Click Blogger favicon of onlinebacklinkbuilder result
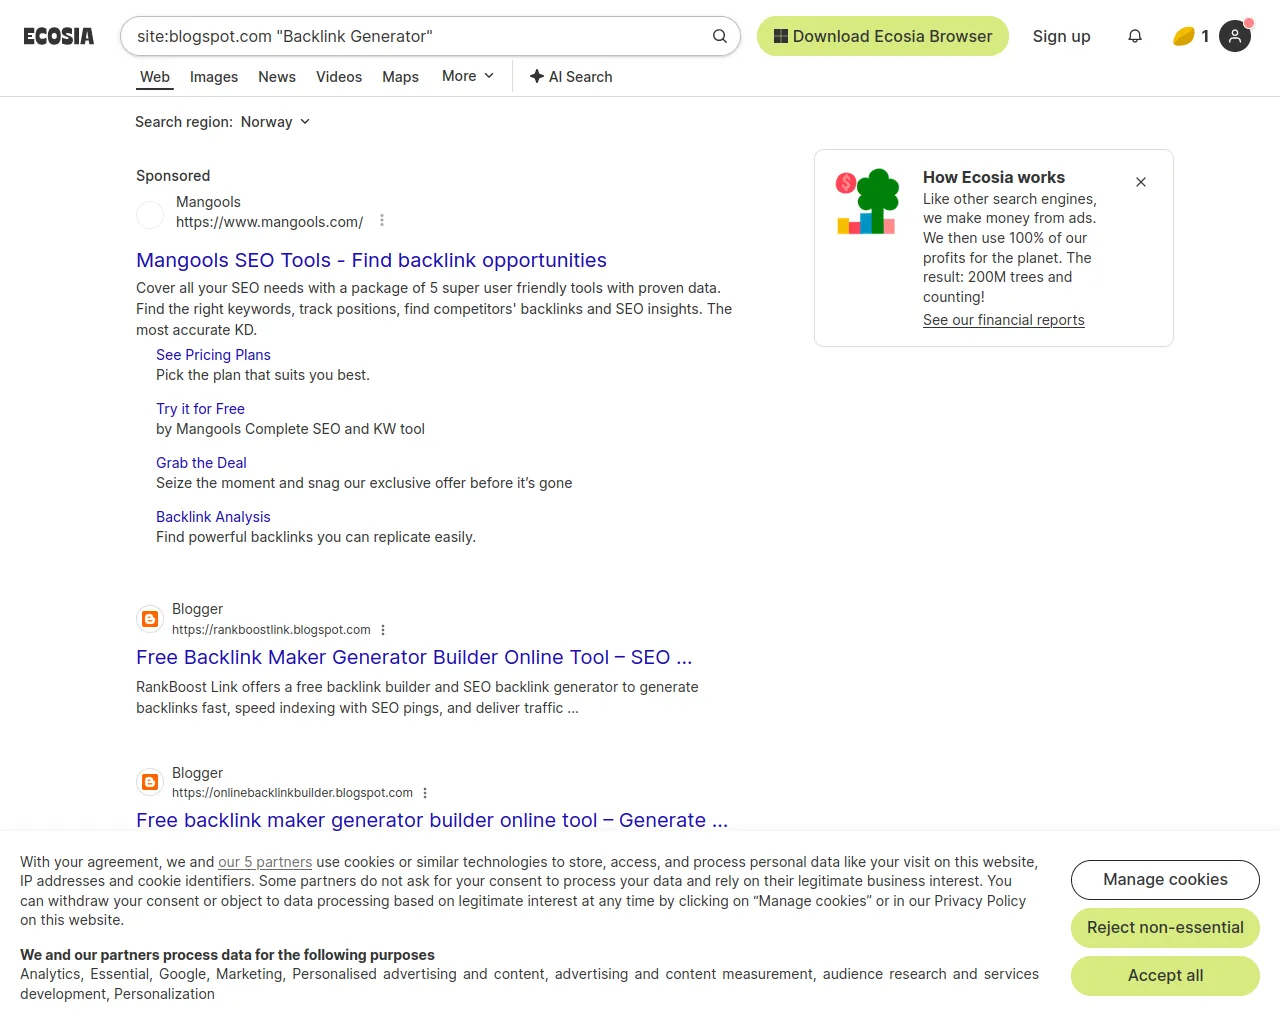 pyautogui.click(x=150, y=782)
